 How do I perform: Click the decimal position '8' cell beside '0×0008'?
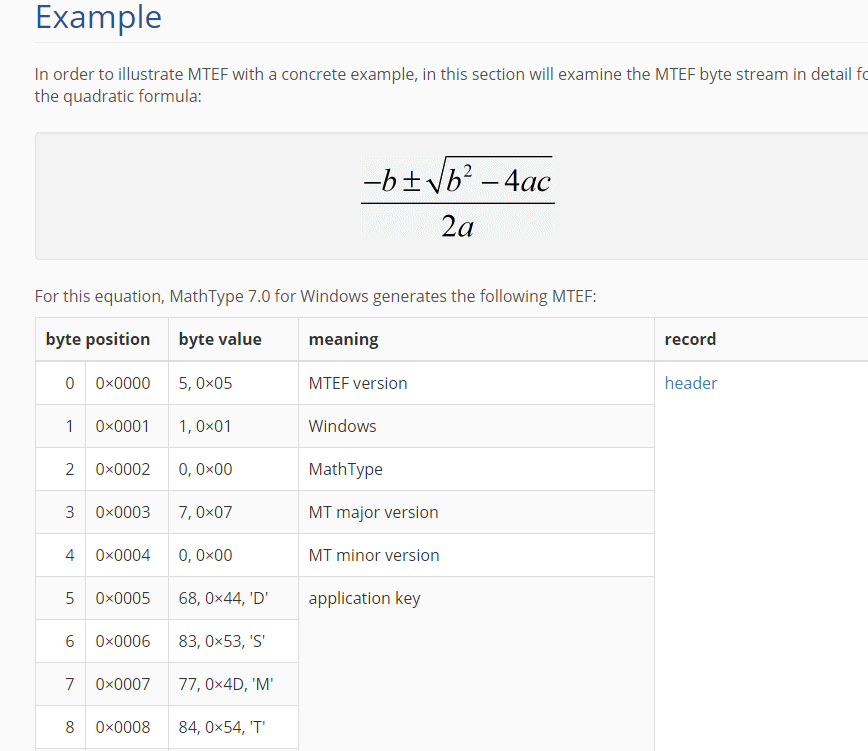pyautogui.click(x=60, y=727)
